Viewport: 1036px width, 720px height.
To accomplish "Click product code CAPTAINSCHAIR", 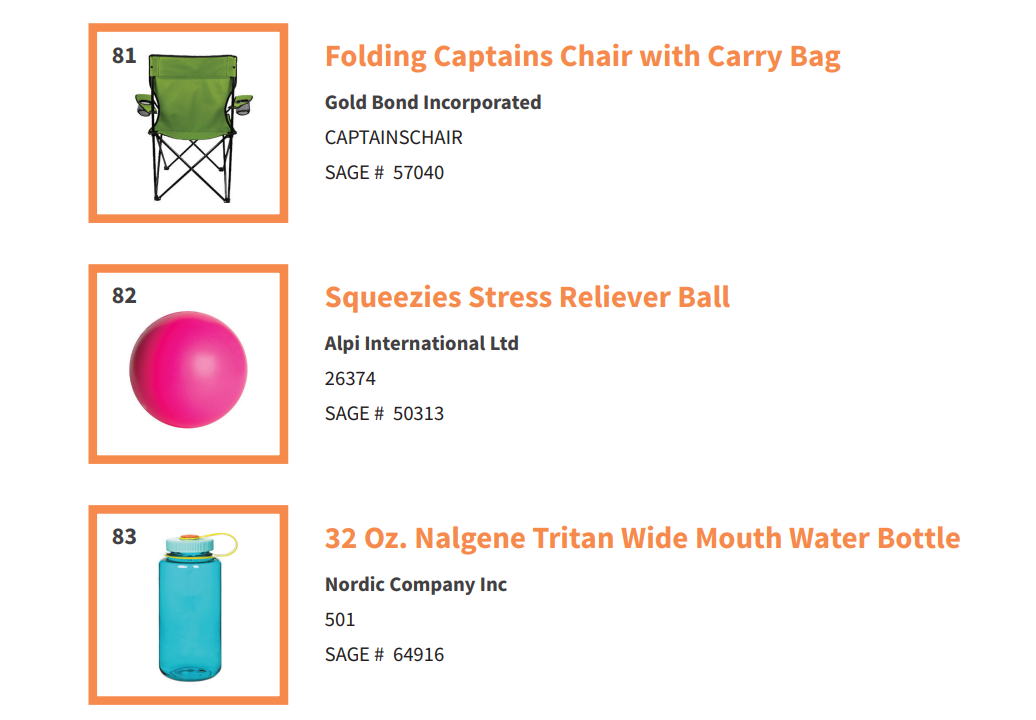I will (393, 137).
